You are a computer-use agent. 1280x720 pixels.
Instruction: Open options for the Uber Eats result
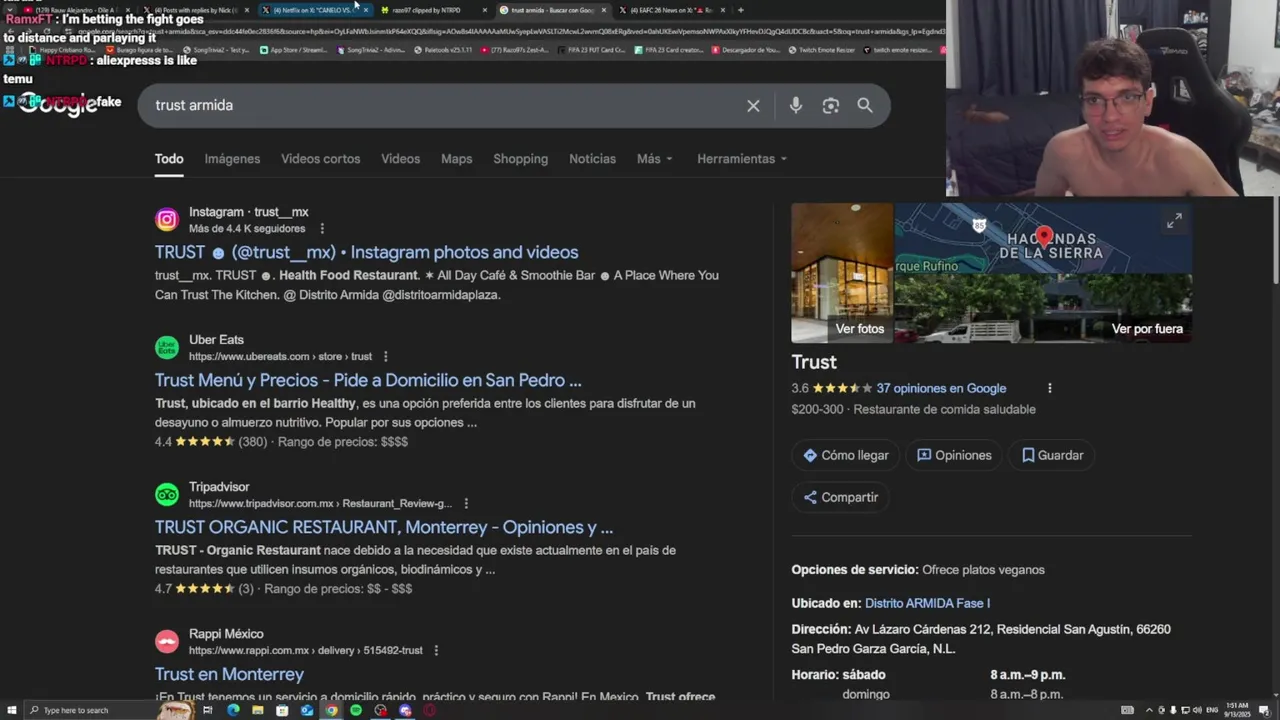pyautogui.click(x=386, y=356)
